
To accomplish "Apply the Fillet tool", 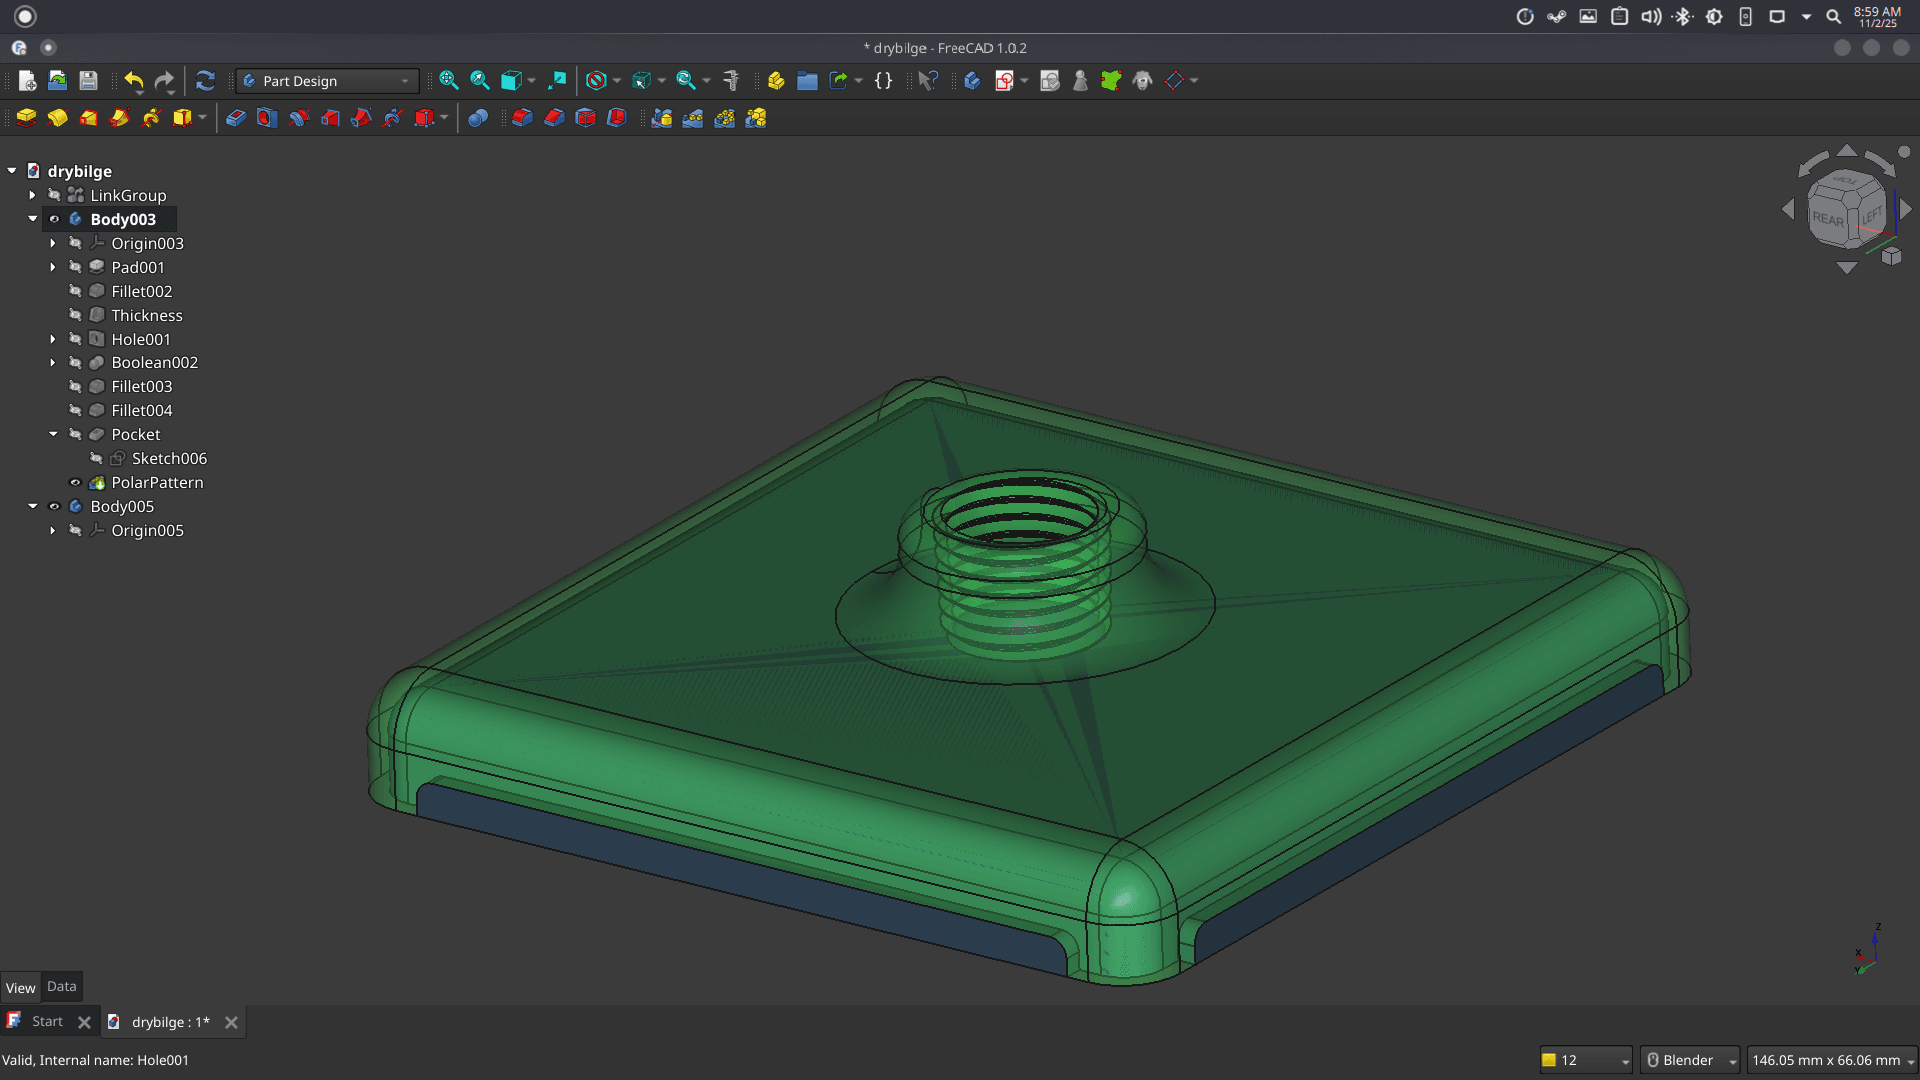I will point(522,118).
